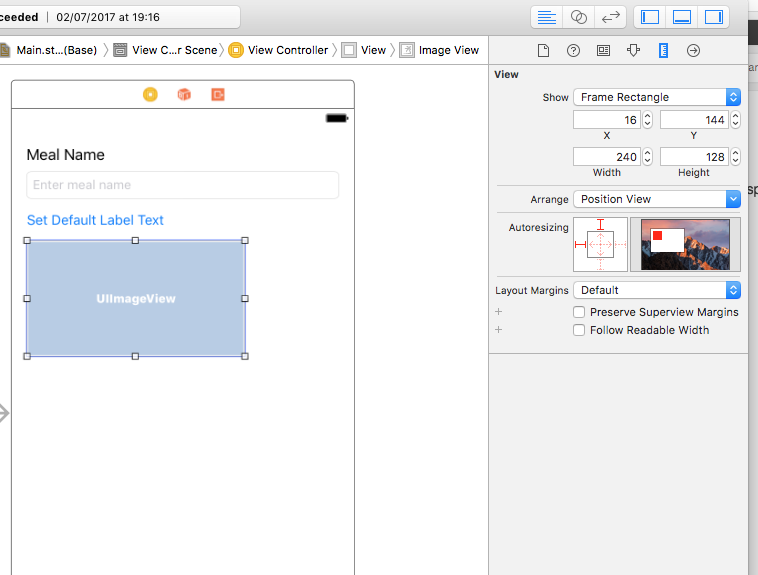Viewport: 758px width, 575px height.
Task: Select the UIImageView on canvas
Action: coord(136,298)
